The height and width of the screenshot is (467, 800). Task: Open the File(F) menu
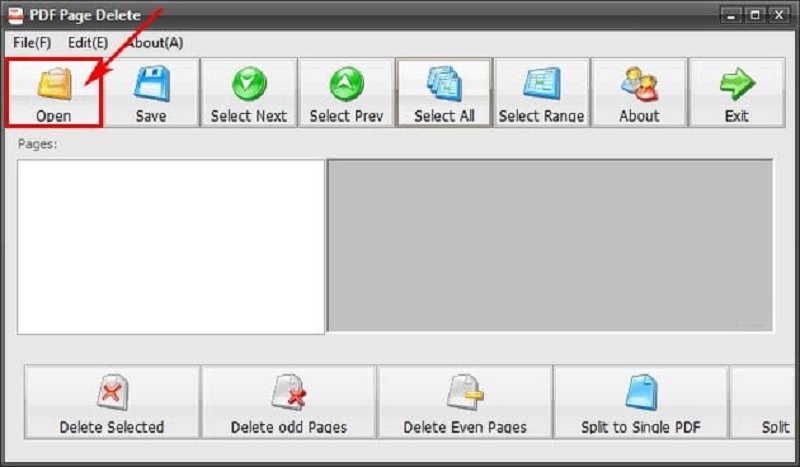pos(32,43)
